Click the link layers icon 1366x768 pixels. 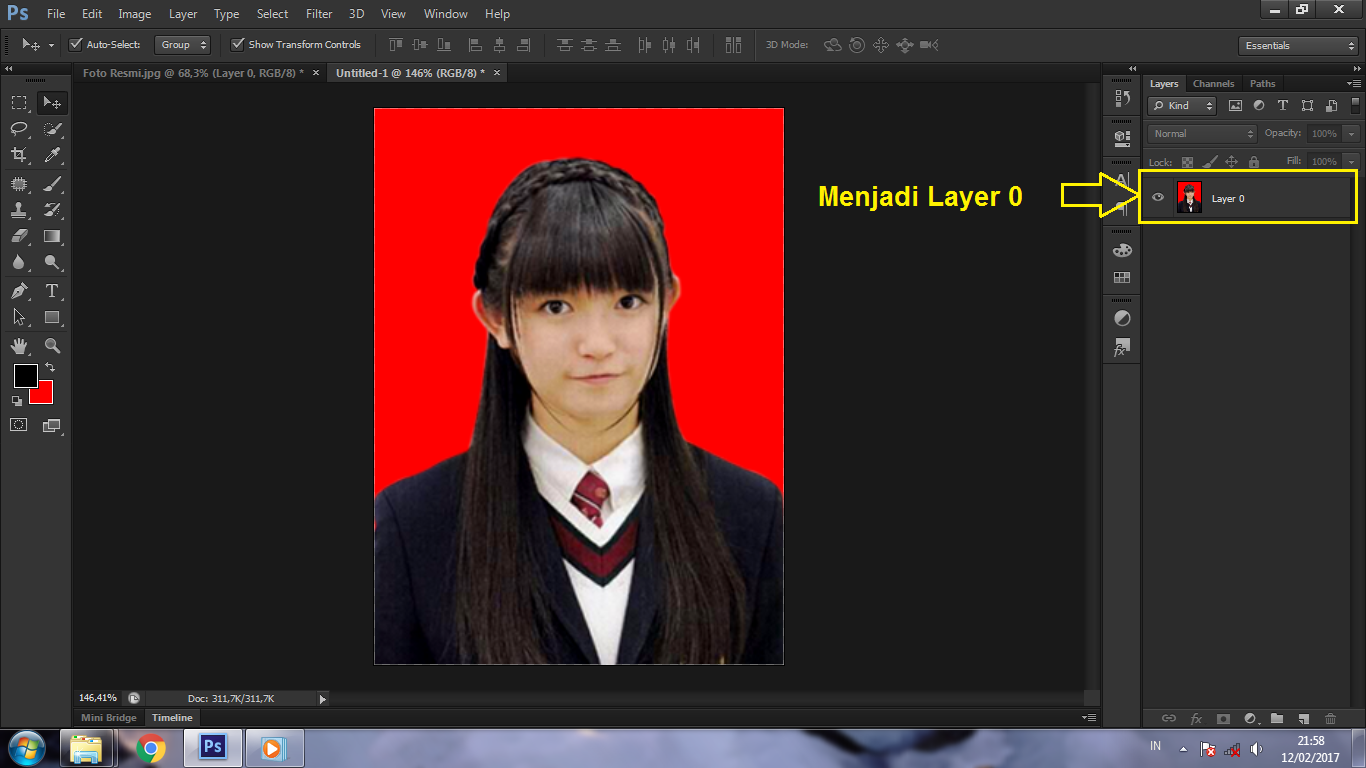tap(1168, 718)
